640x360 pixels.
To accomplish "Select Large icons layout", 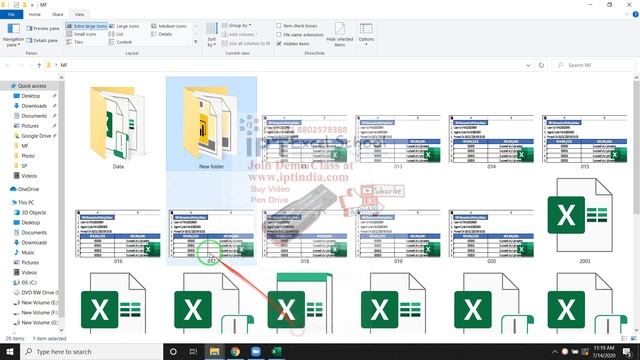I will tap(124, 26).
